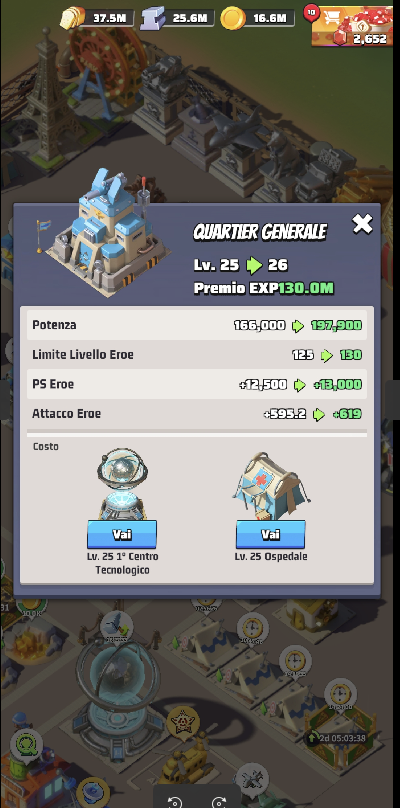Select the Limite Livello Eroe row
This screenshot has height=808, width=400.
point(197,355)
